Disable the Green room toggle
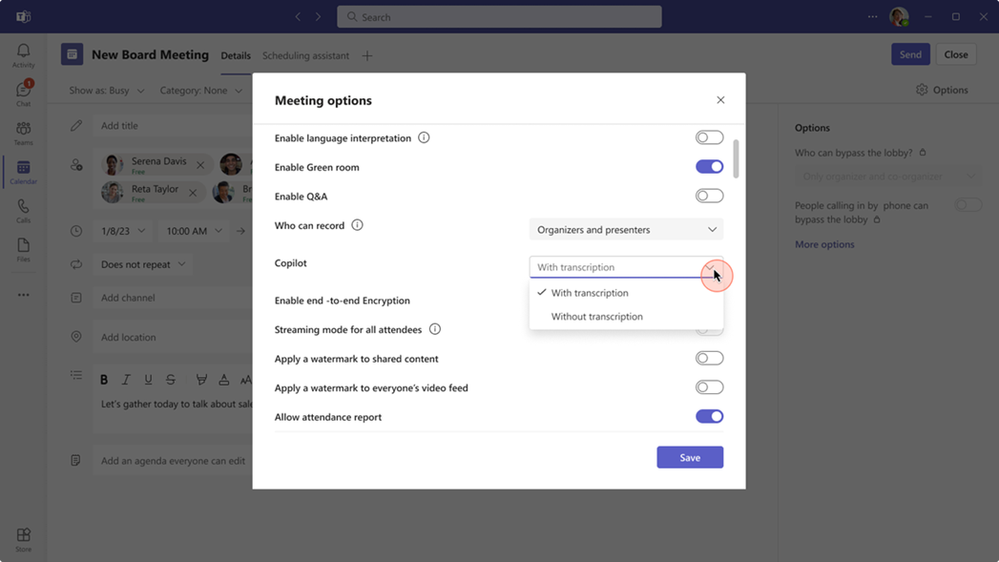This screenshot has height=562, width=999. [x=709, y=167]
